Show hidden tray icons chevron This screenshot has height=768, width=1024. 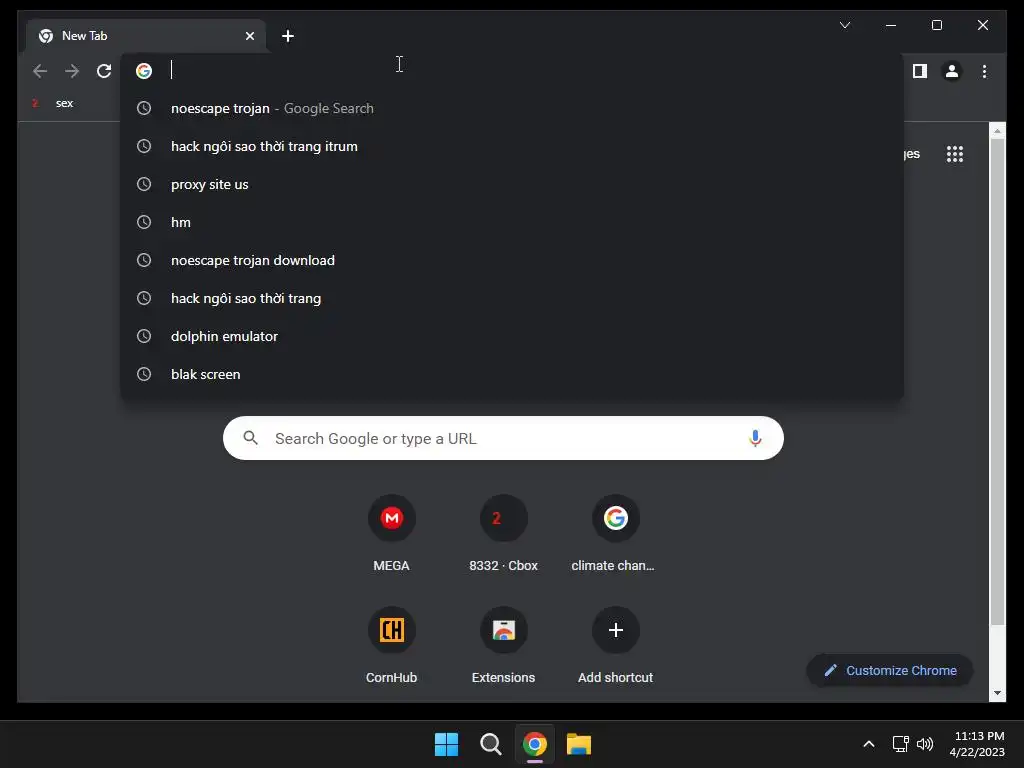click(869, 744)
